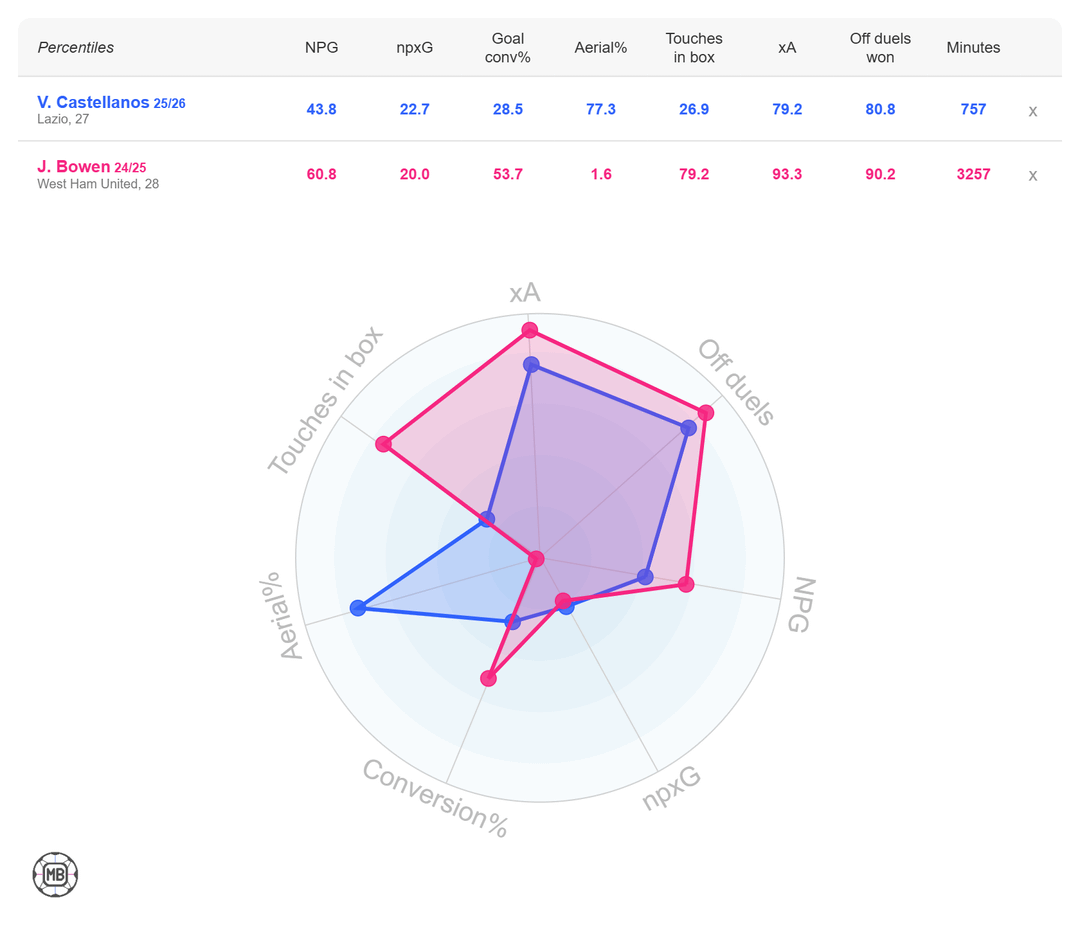1080x945 pixels.
Task: Click the Aerial% column header
Action: click(601, 48)
